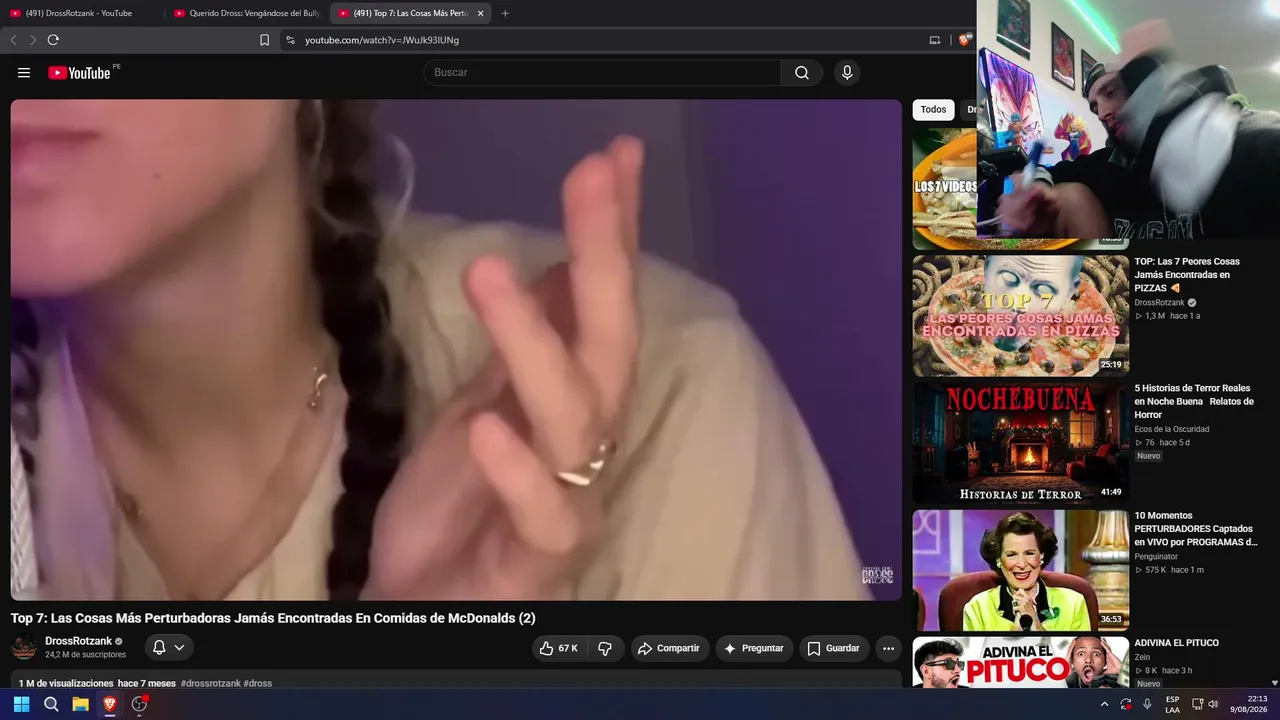
Task: Open the DrossRotzank channel avatar
Action: click(24, 647)
